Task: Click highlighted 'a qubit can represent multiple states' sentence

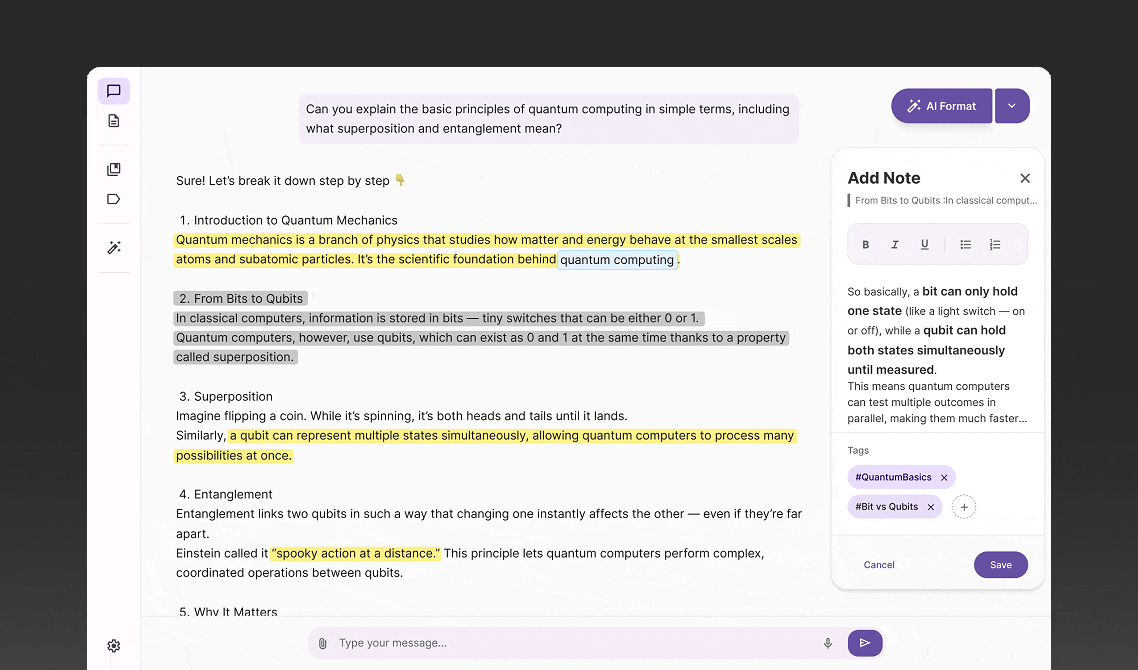Action: (x=486, y=446)
